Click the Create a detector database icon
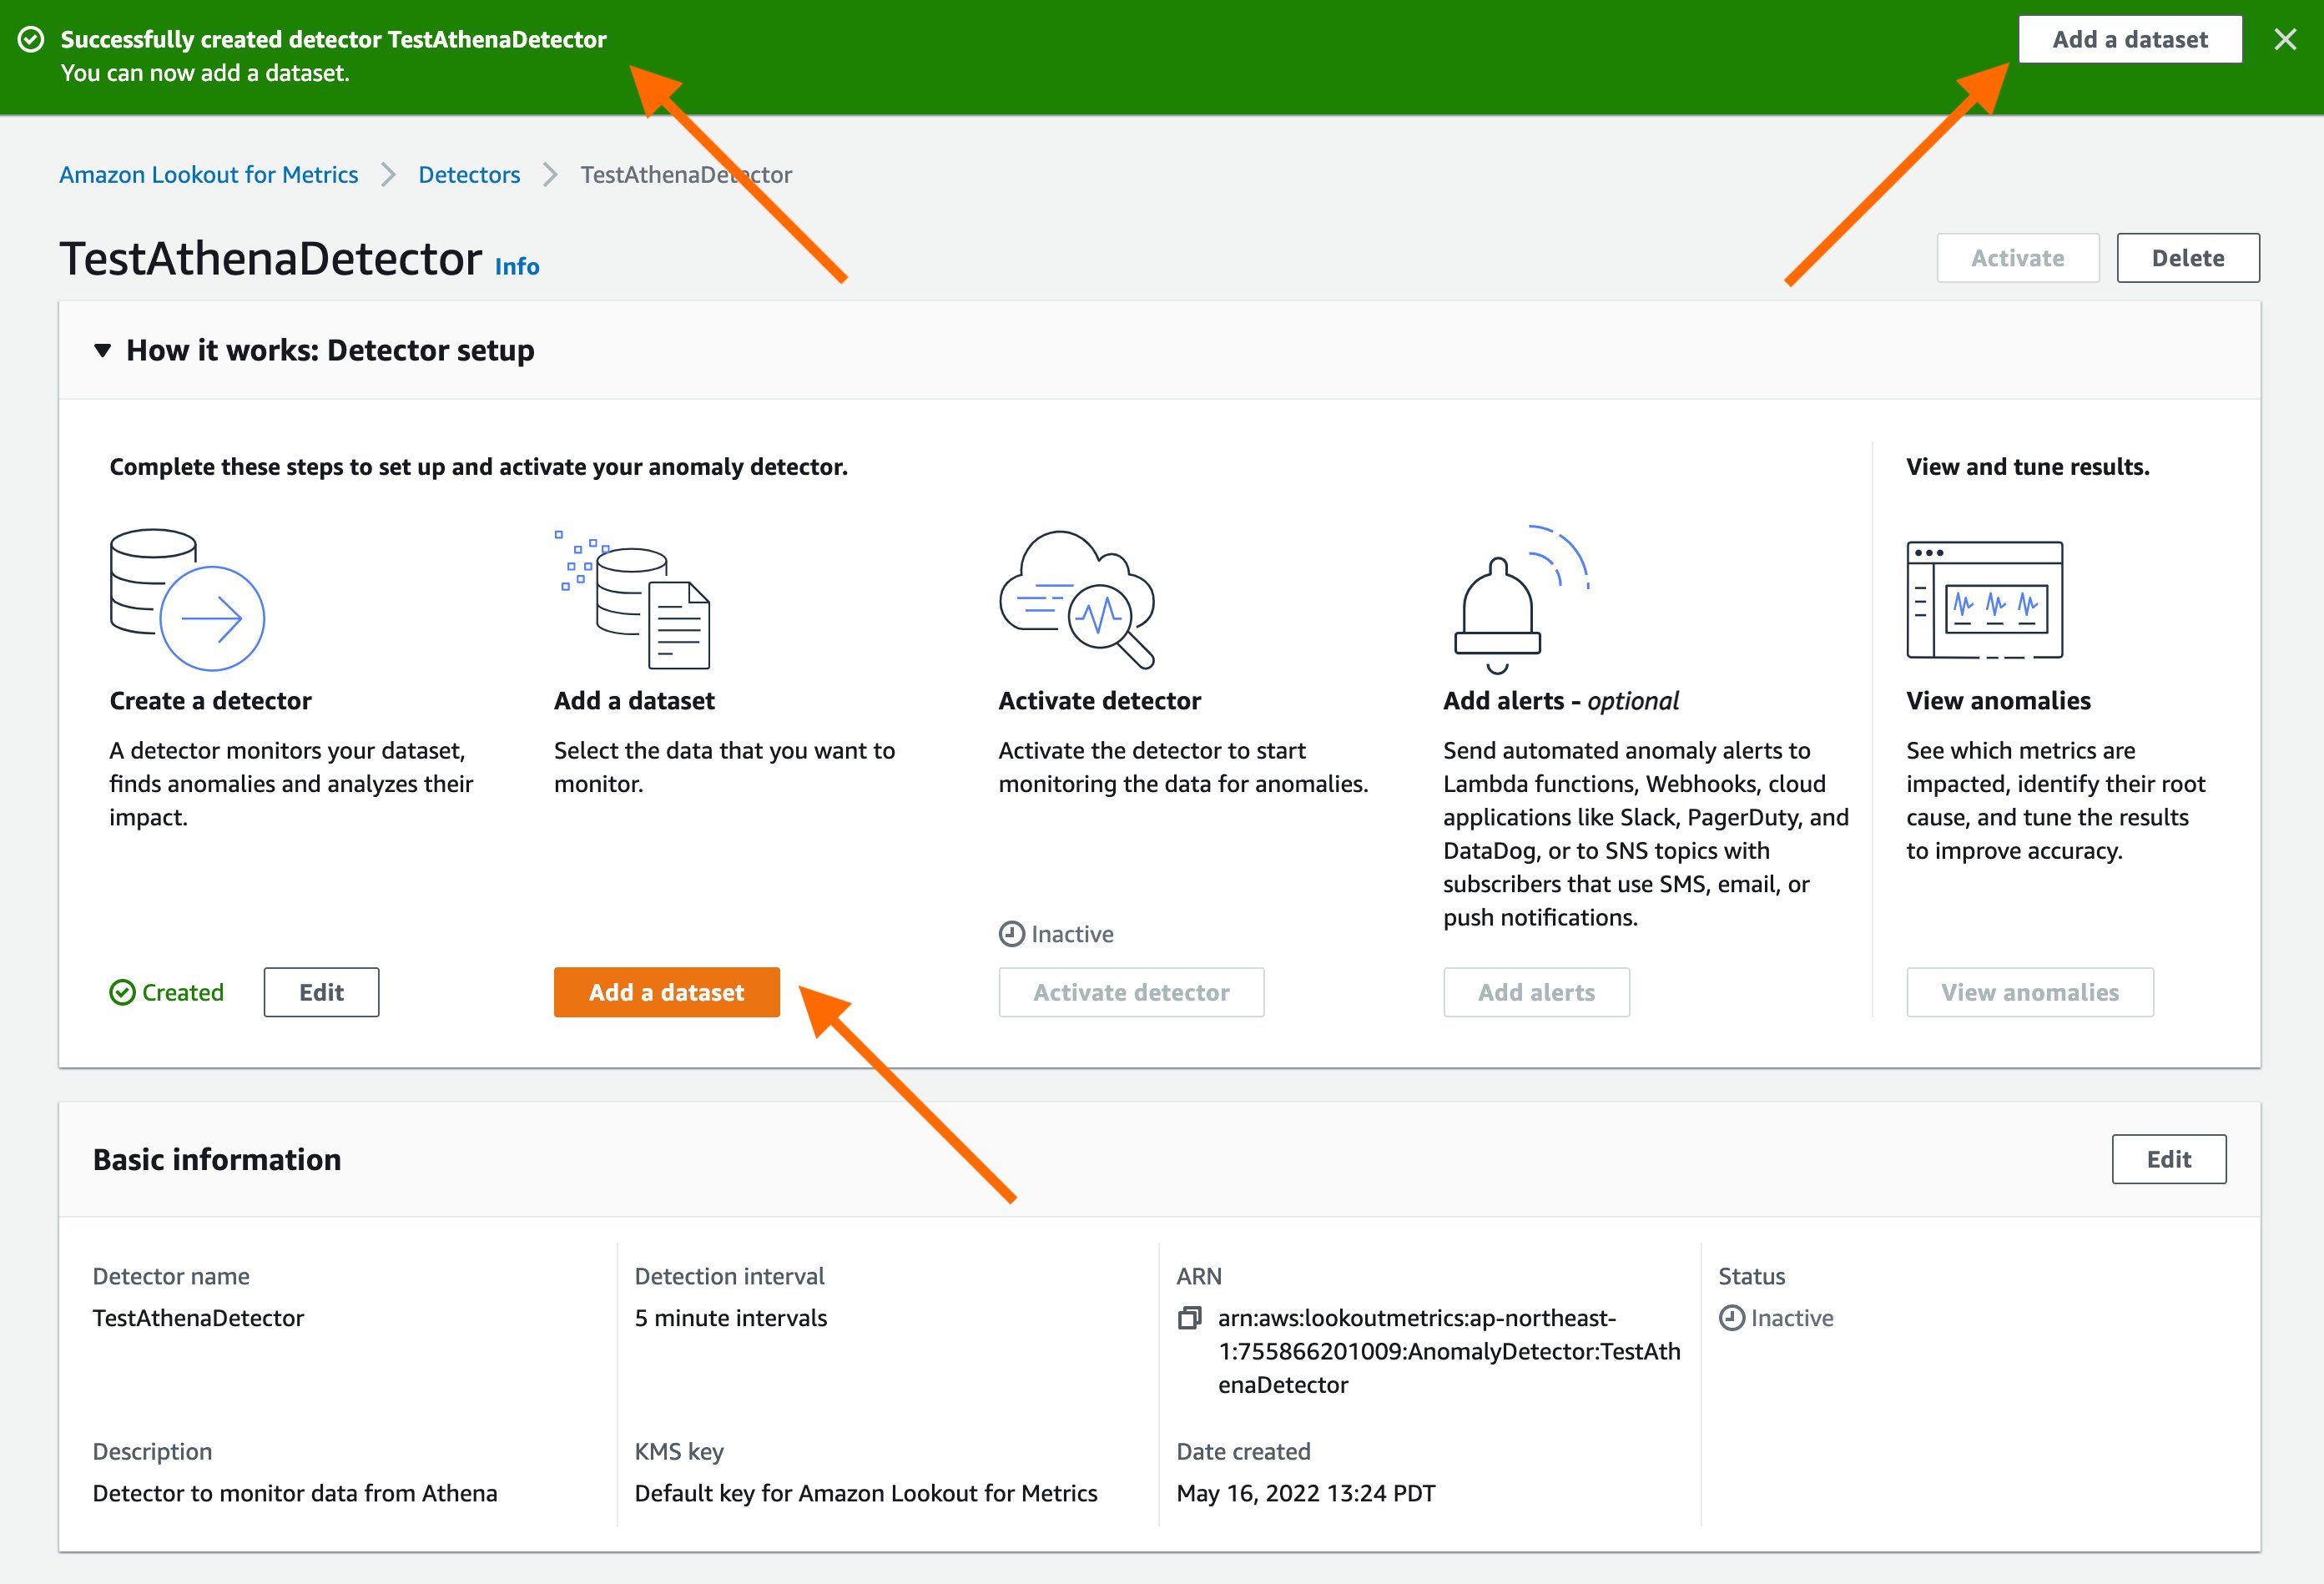The height and width of the screenshot is (1584, 2324). click(x=186, y=599)
